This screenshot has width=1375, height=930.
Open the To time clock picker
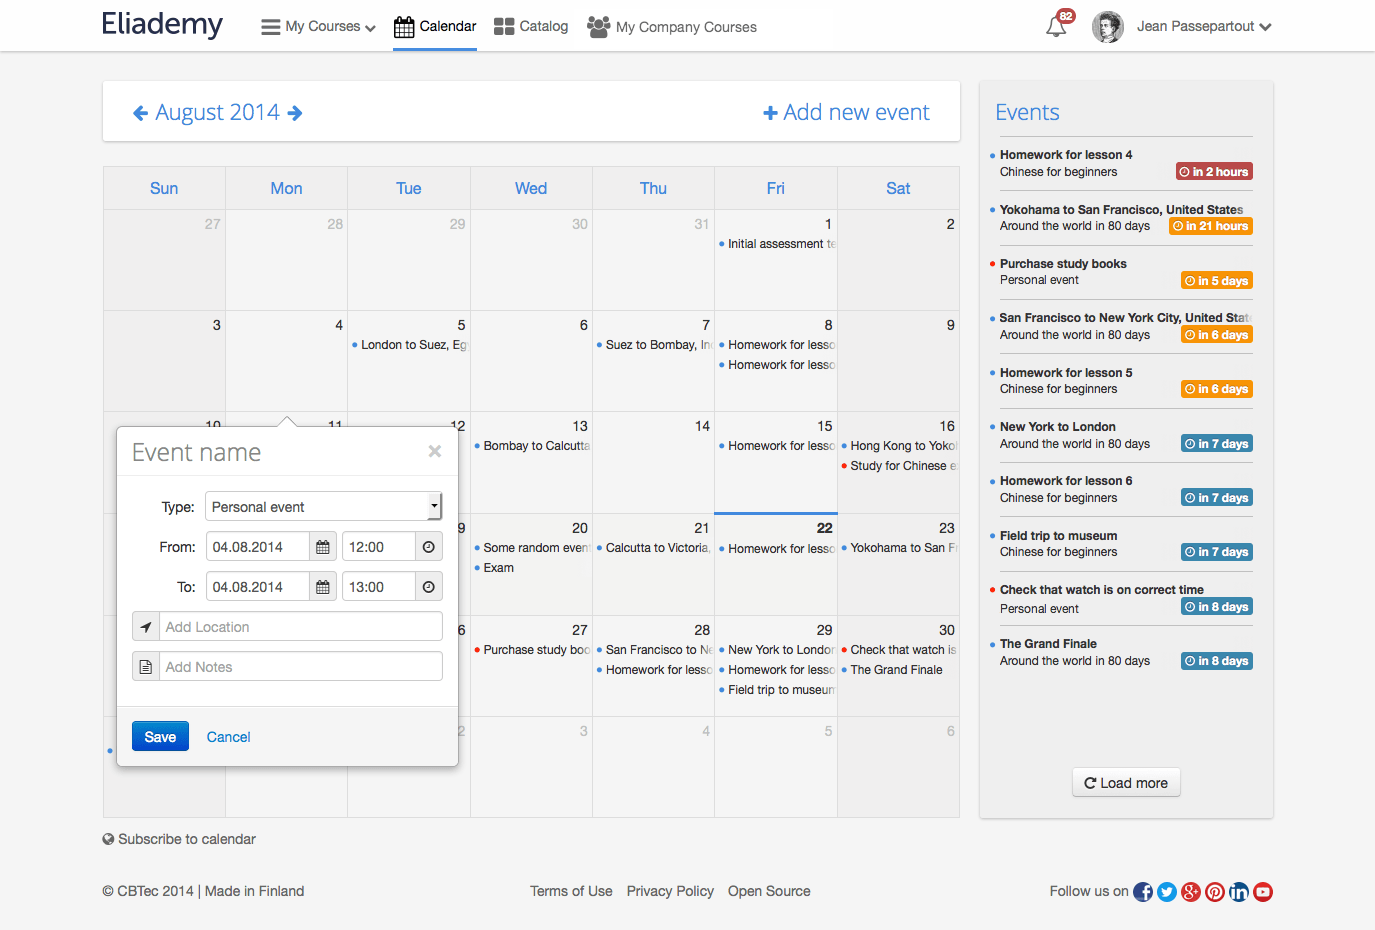[428, 587]
